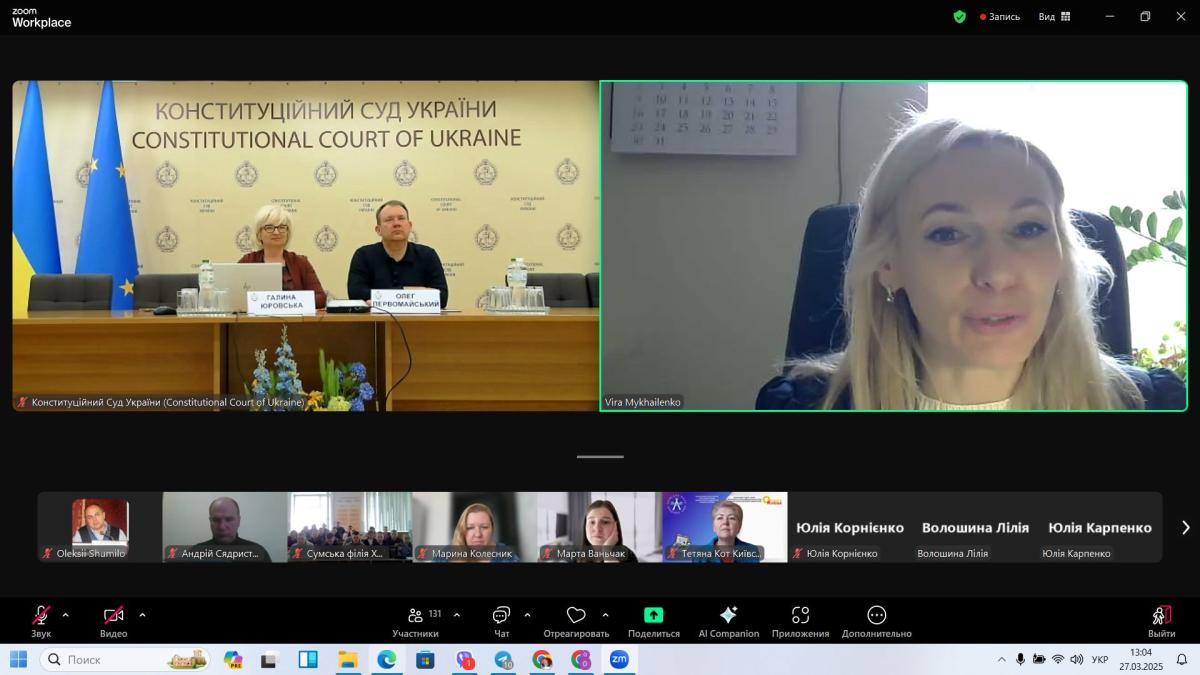1200x675 pixels.
Task: Leave the meeting
Action: [x=1161, y=620]
